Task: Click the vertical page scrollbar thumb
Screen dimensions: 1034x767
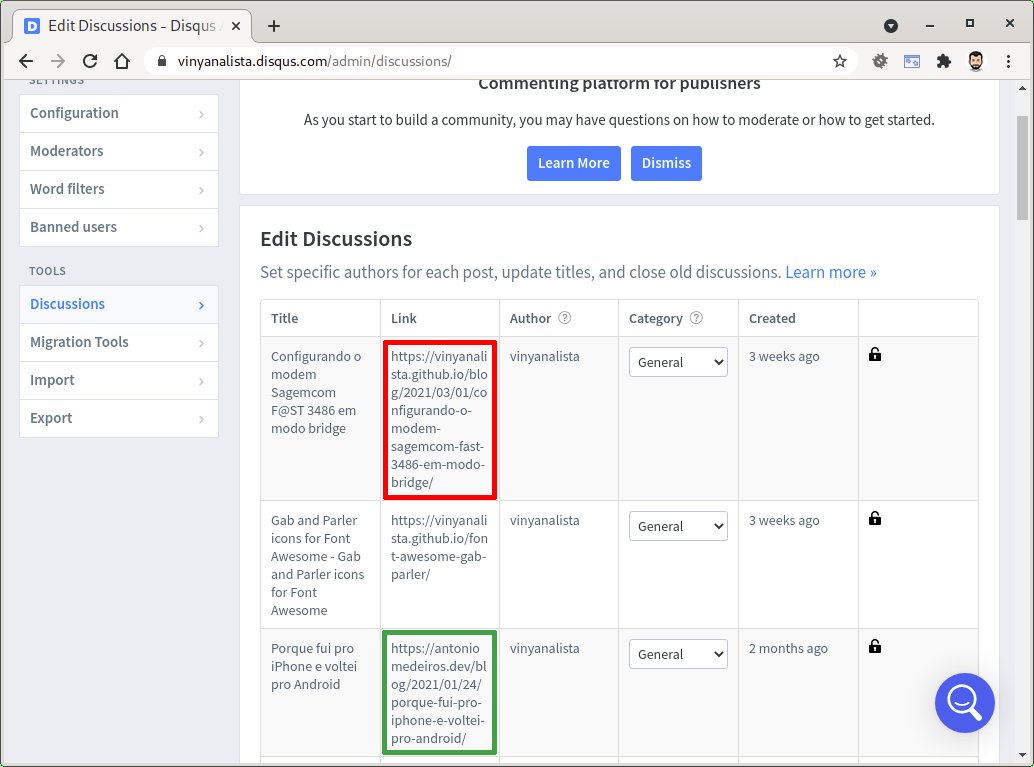Action: click(1022, 168)
